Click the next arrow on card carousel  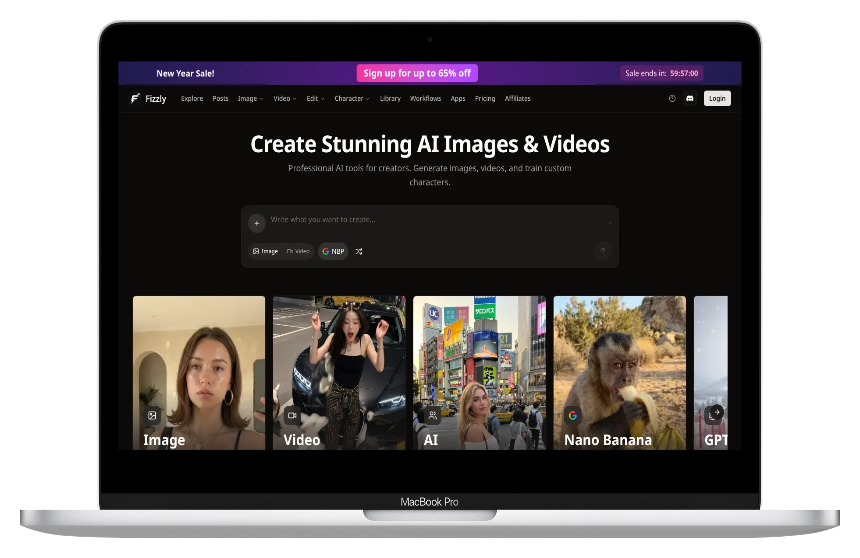pos(716,412)
